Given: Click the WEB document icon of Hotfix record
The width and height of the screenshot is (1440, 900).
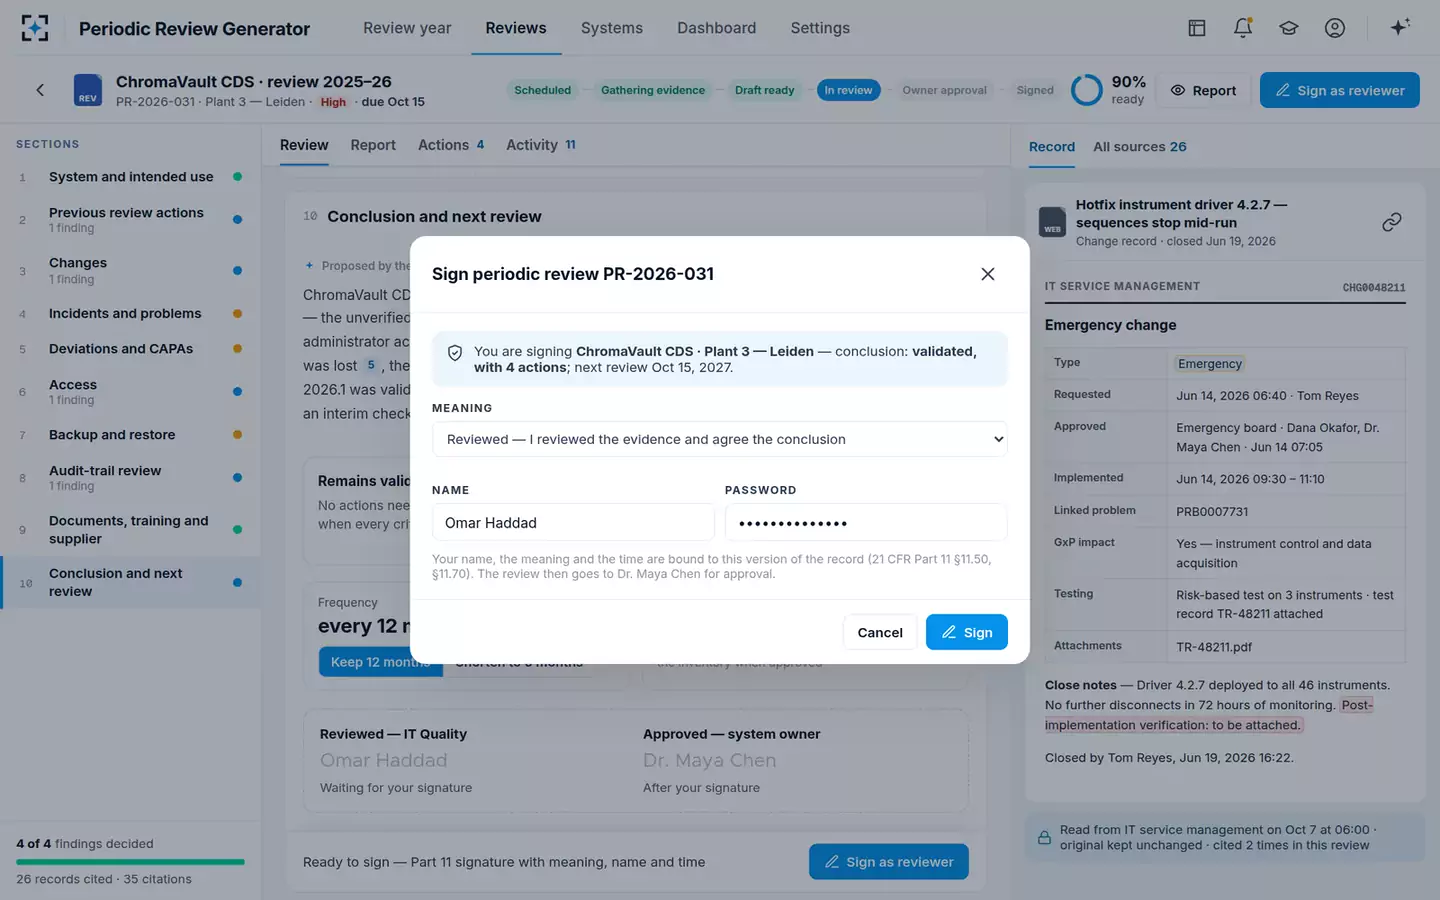Looking at the screenshot, I should (x=1053, y=222).
